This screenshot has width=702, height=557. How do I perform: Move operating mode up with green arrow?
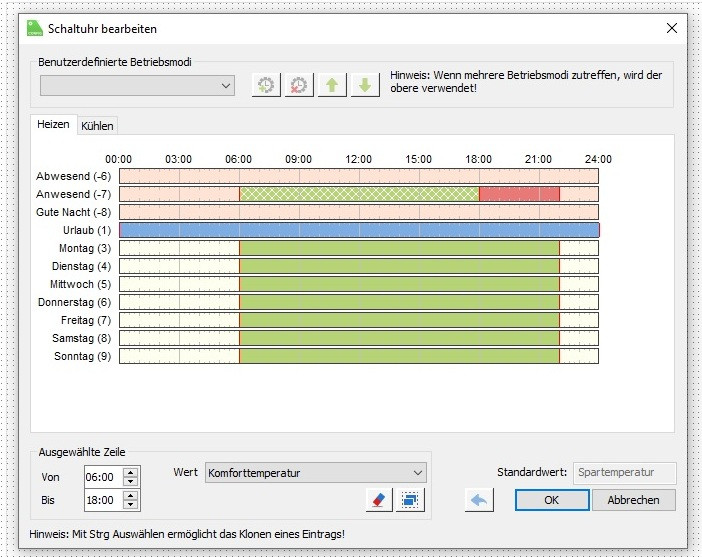(332, 85)
